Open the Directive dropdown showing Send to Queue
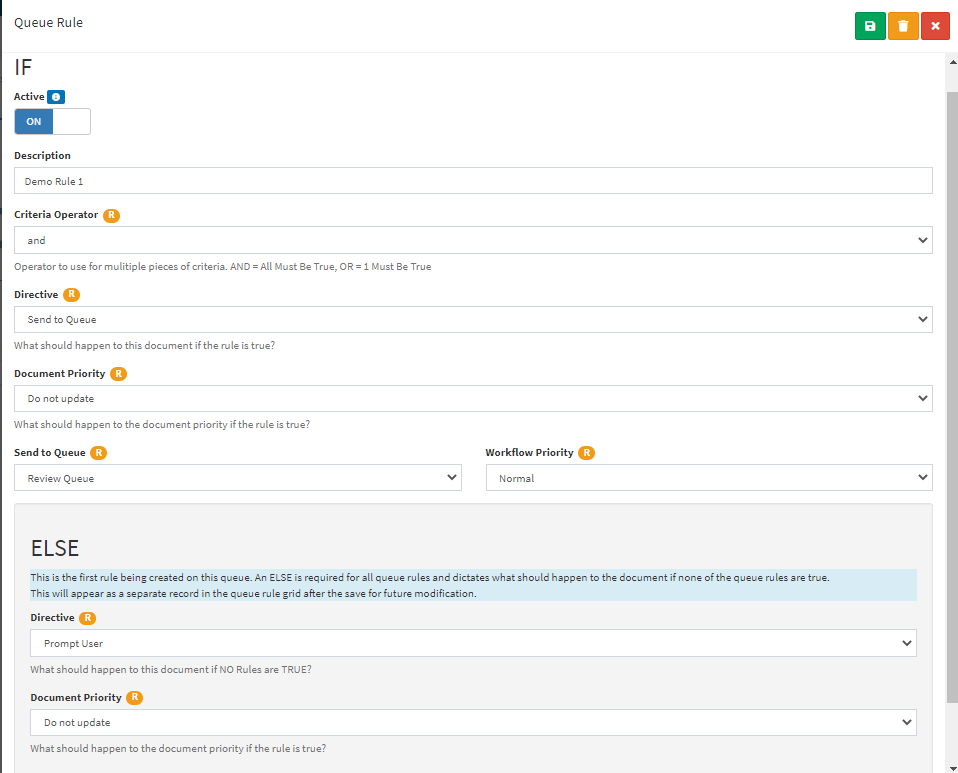 point(472,319)
